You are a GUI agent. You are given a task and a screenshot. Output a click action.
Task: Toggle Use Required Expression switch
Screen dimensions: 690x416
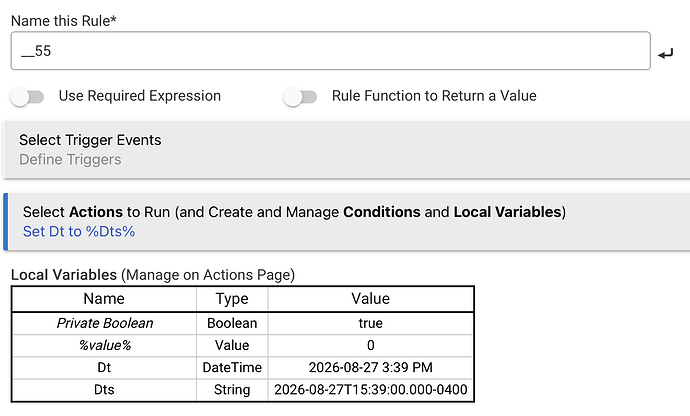(x=27, y=96)
